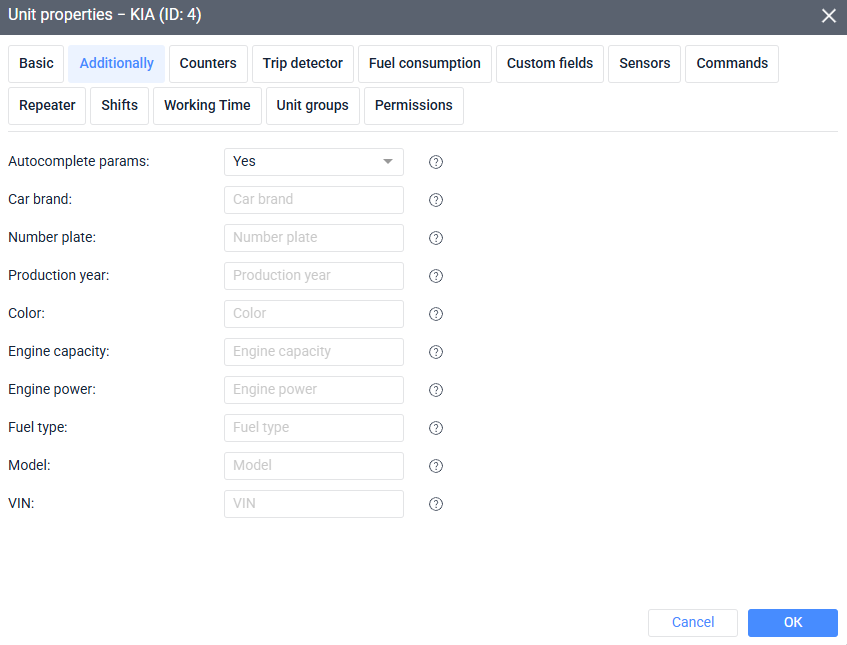This screenshot has width=847, height=645.
Task: Select the Custom fields tab
Action: pyautogui.click(x=549, y=63)
